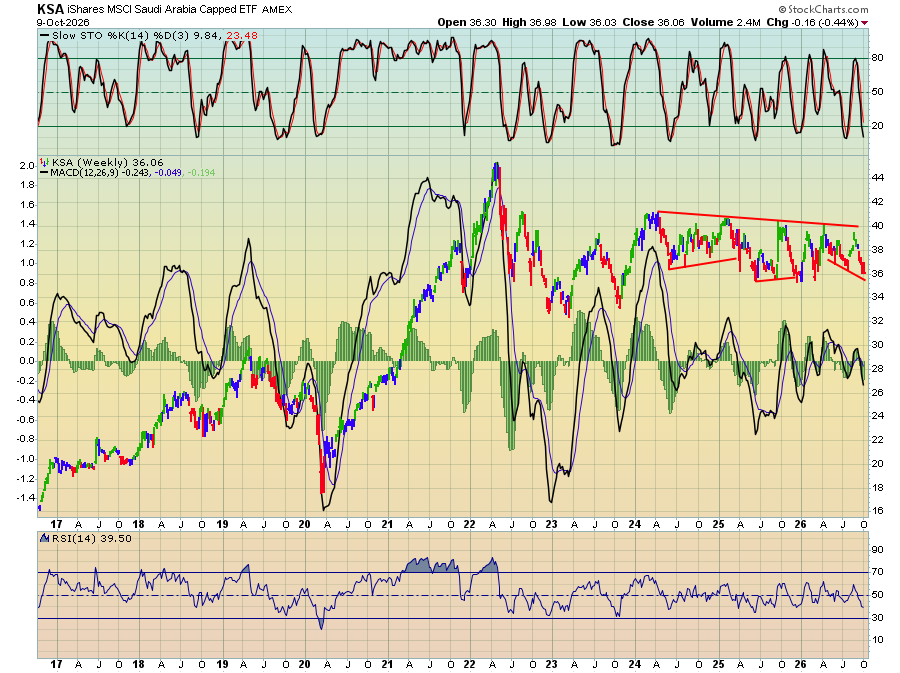Click the upper red descending trendline

click(x=758, y=219)
